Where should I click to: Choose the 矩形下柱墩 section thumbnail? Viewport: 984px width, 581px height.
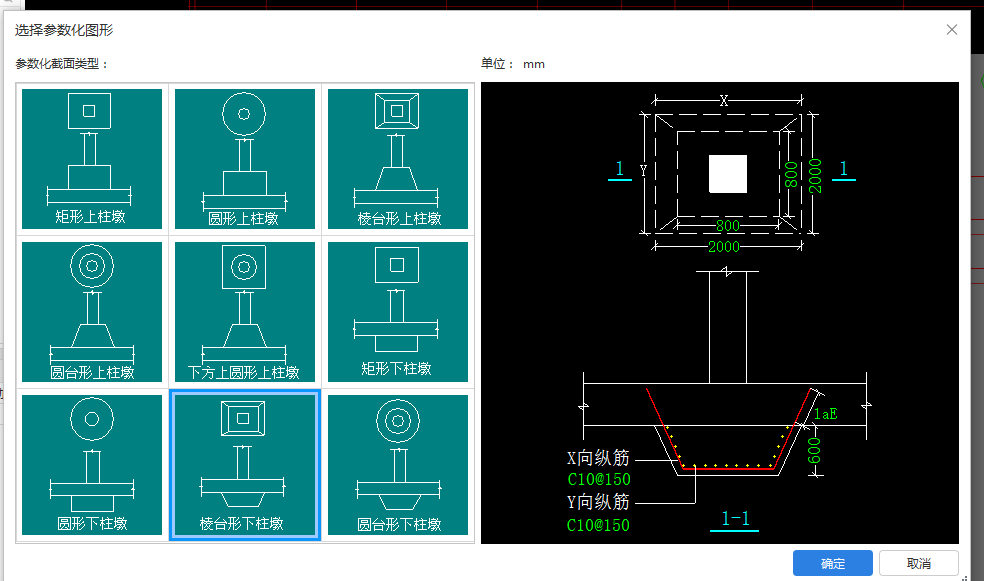tap(398, 312)
